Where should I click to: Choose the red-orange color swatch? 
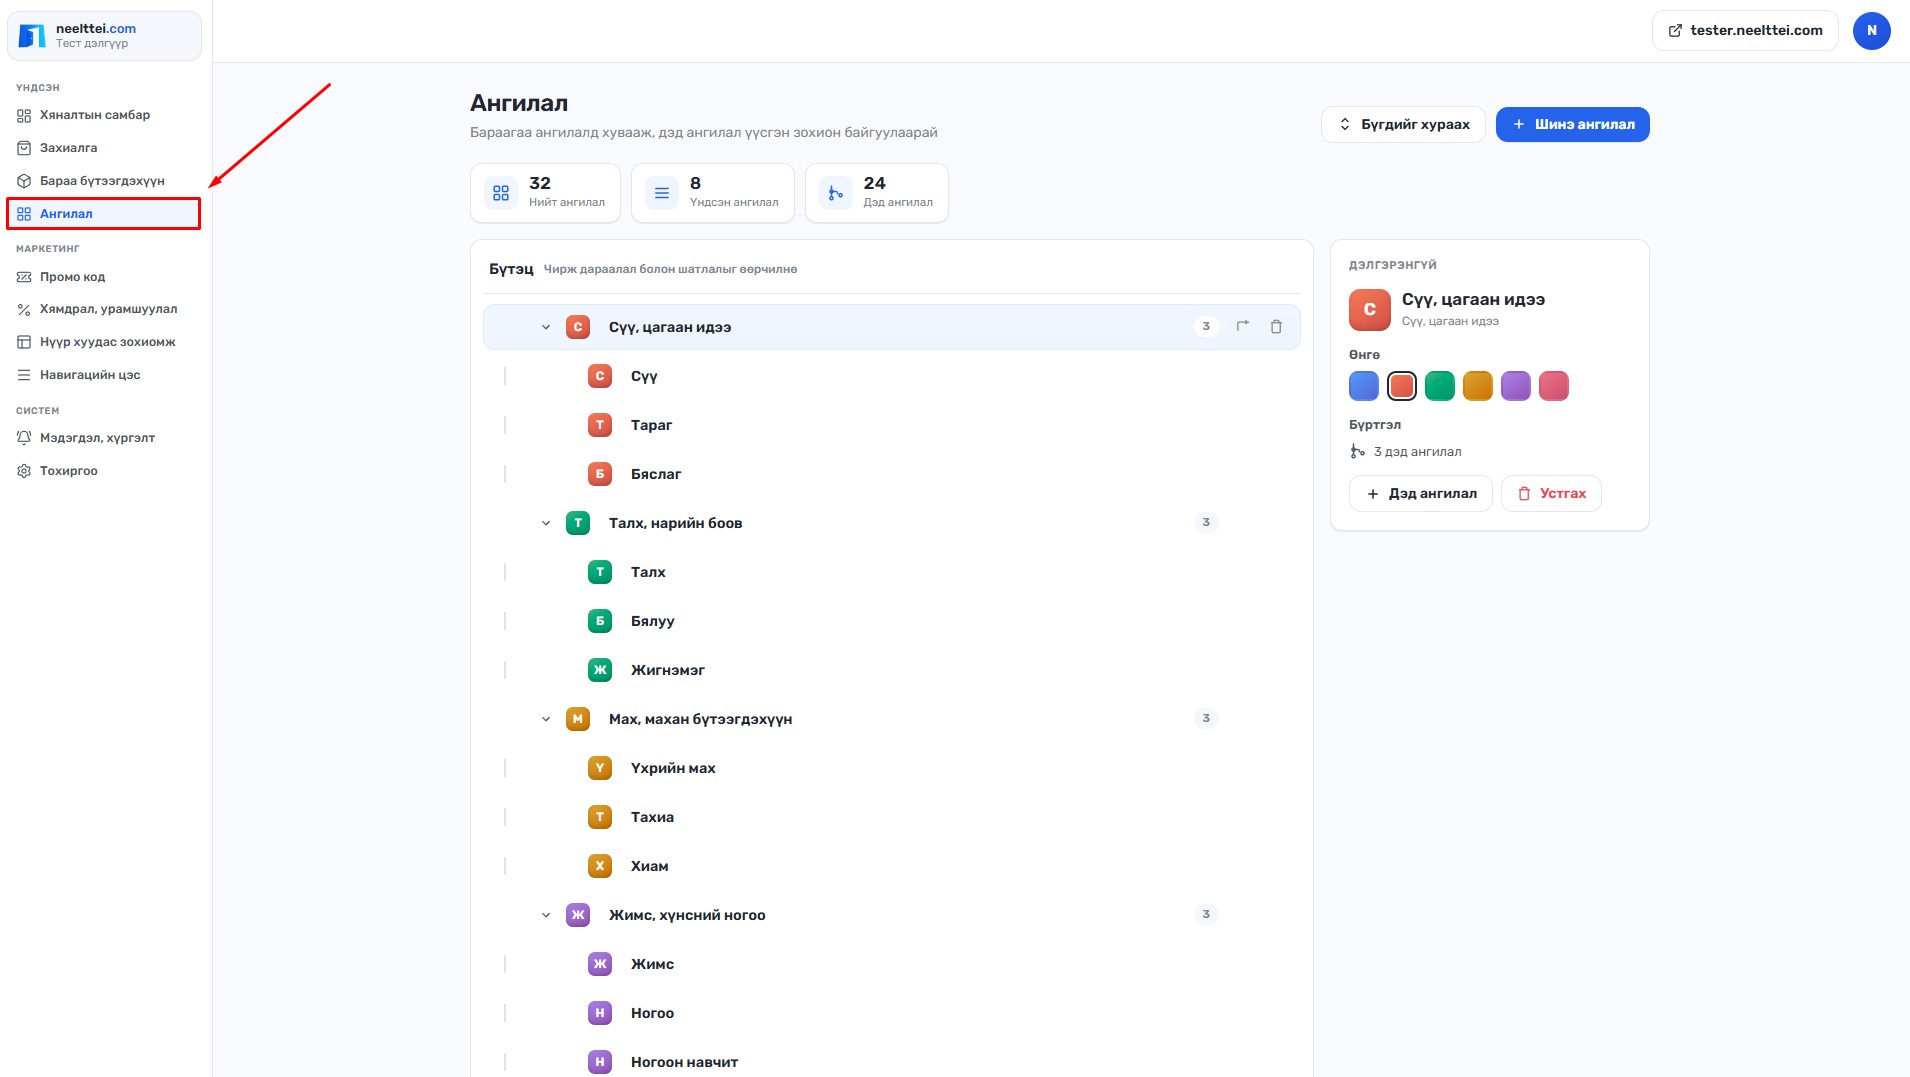[x=1402, y=386]
